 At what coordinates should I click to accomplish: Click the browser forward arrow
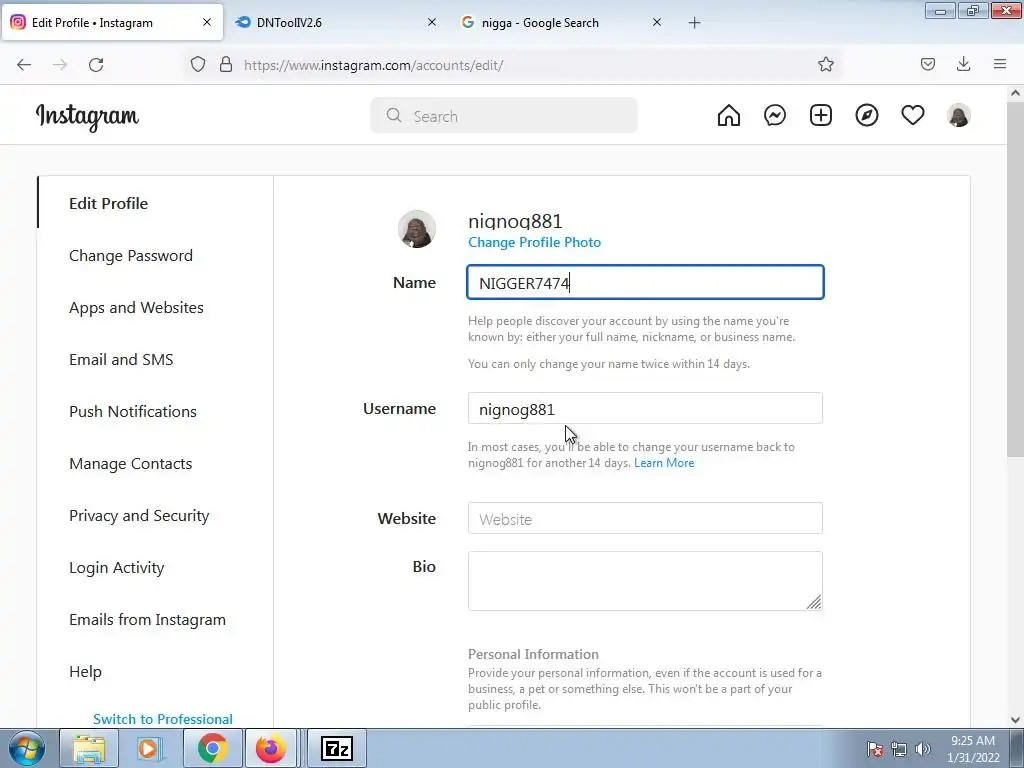tap(60, 65)
